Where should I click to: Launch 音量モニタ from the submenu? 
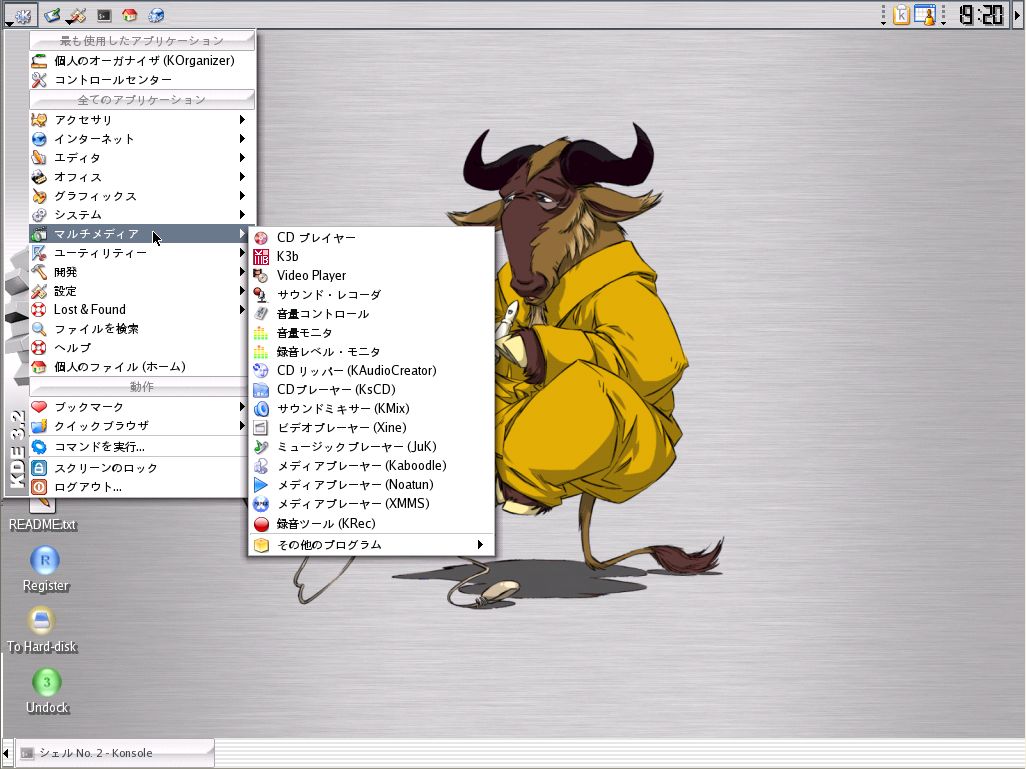coord(371,332)
